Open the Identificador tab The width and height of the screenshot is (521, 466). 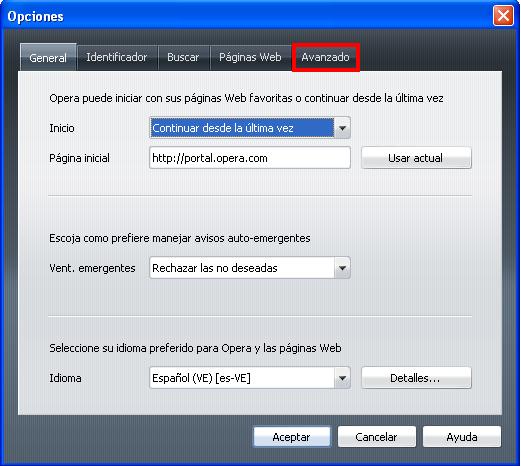click(117, 57)
